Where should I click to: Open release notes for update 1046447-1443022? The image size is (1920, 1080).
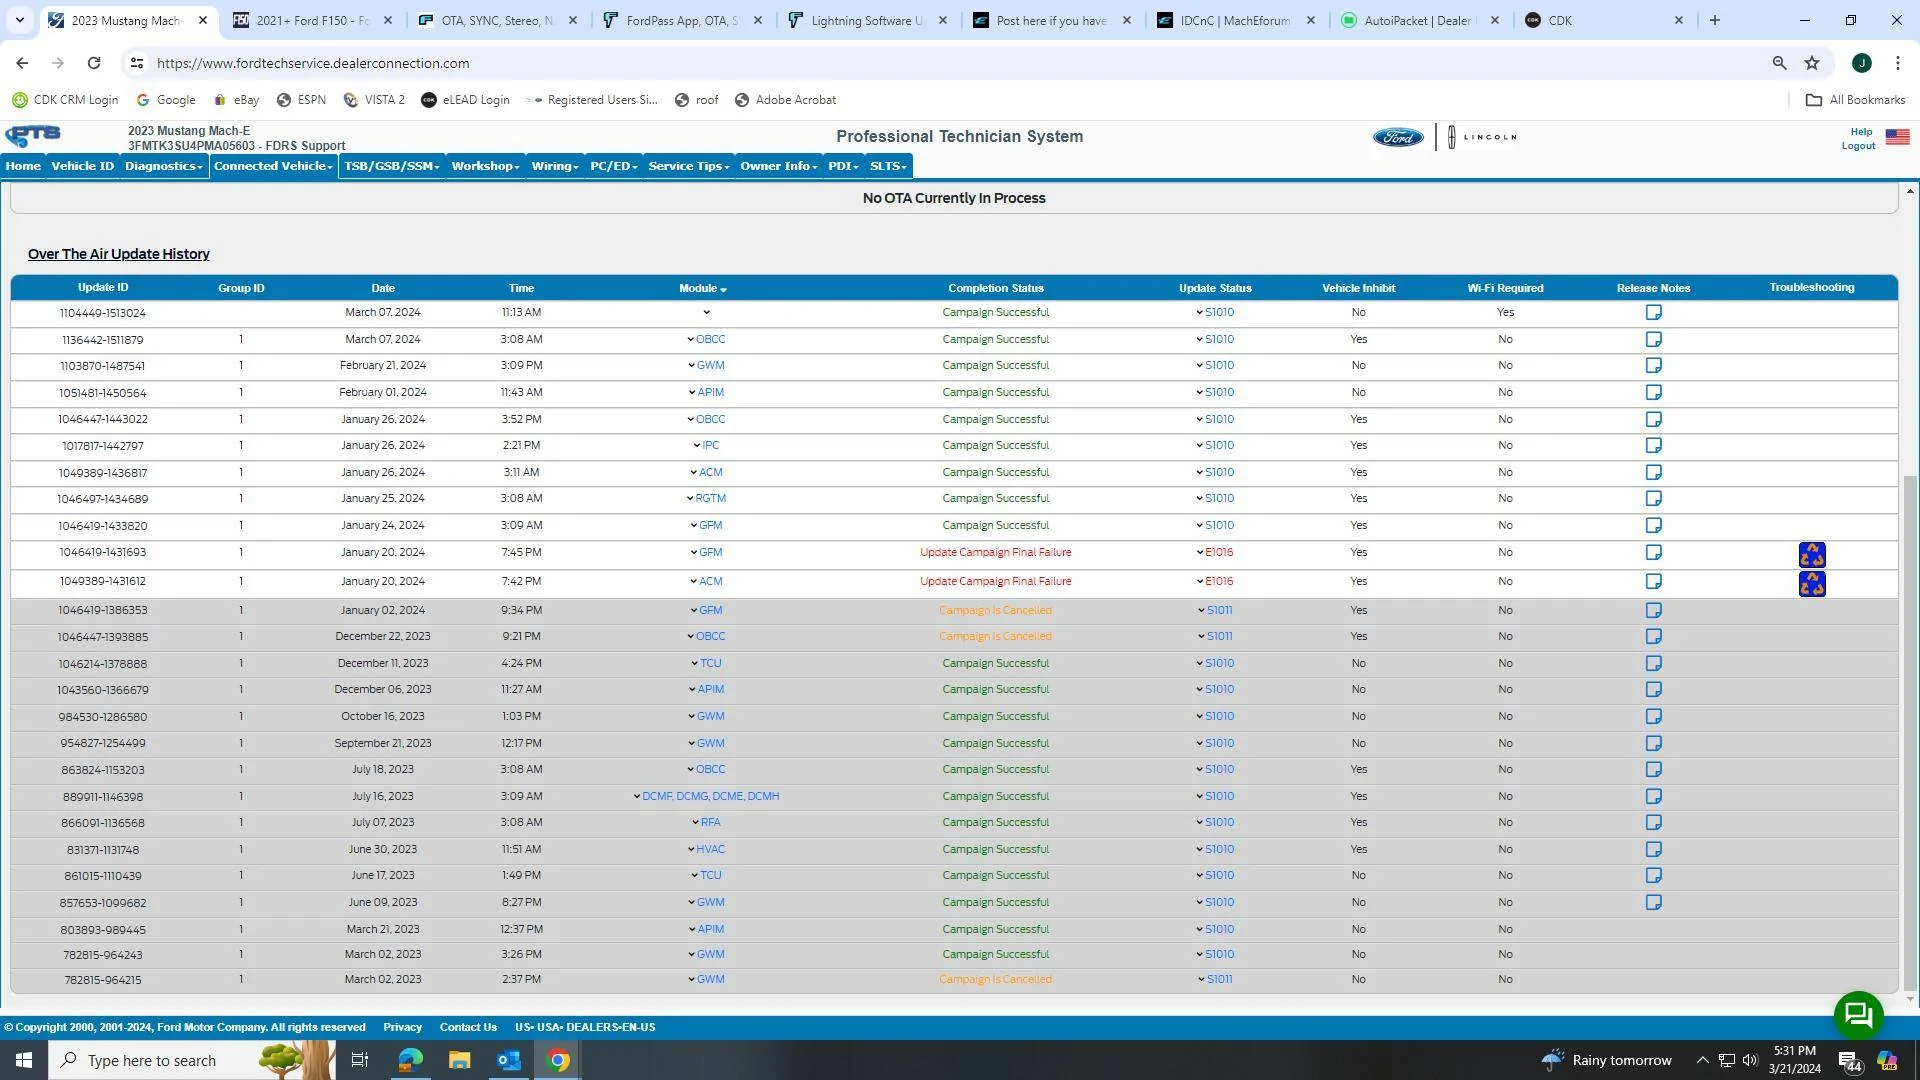[1653, 420]
